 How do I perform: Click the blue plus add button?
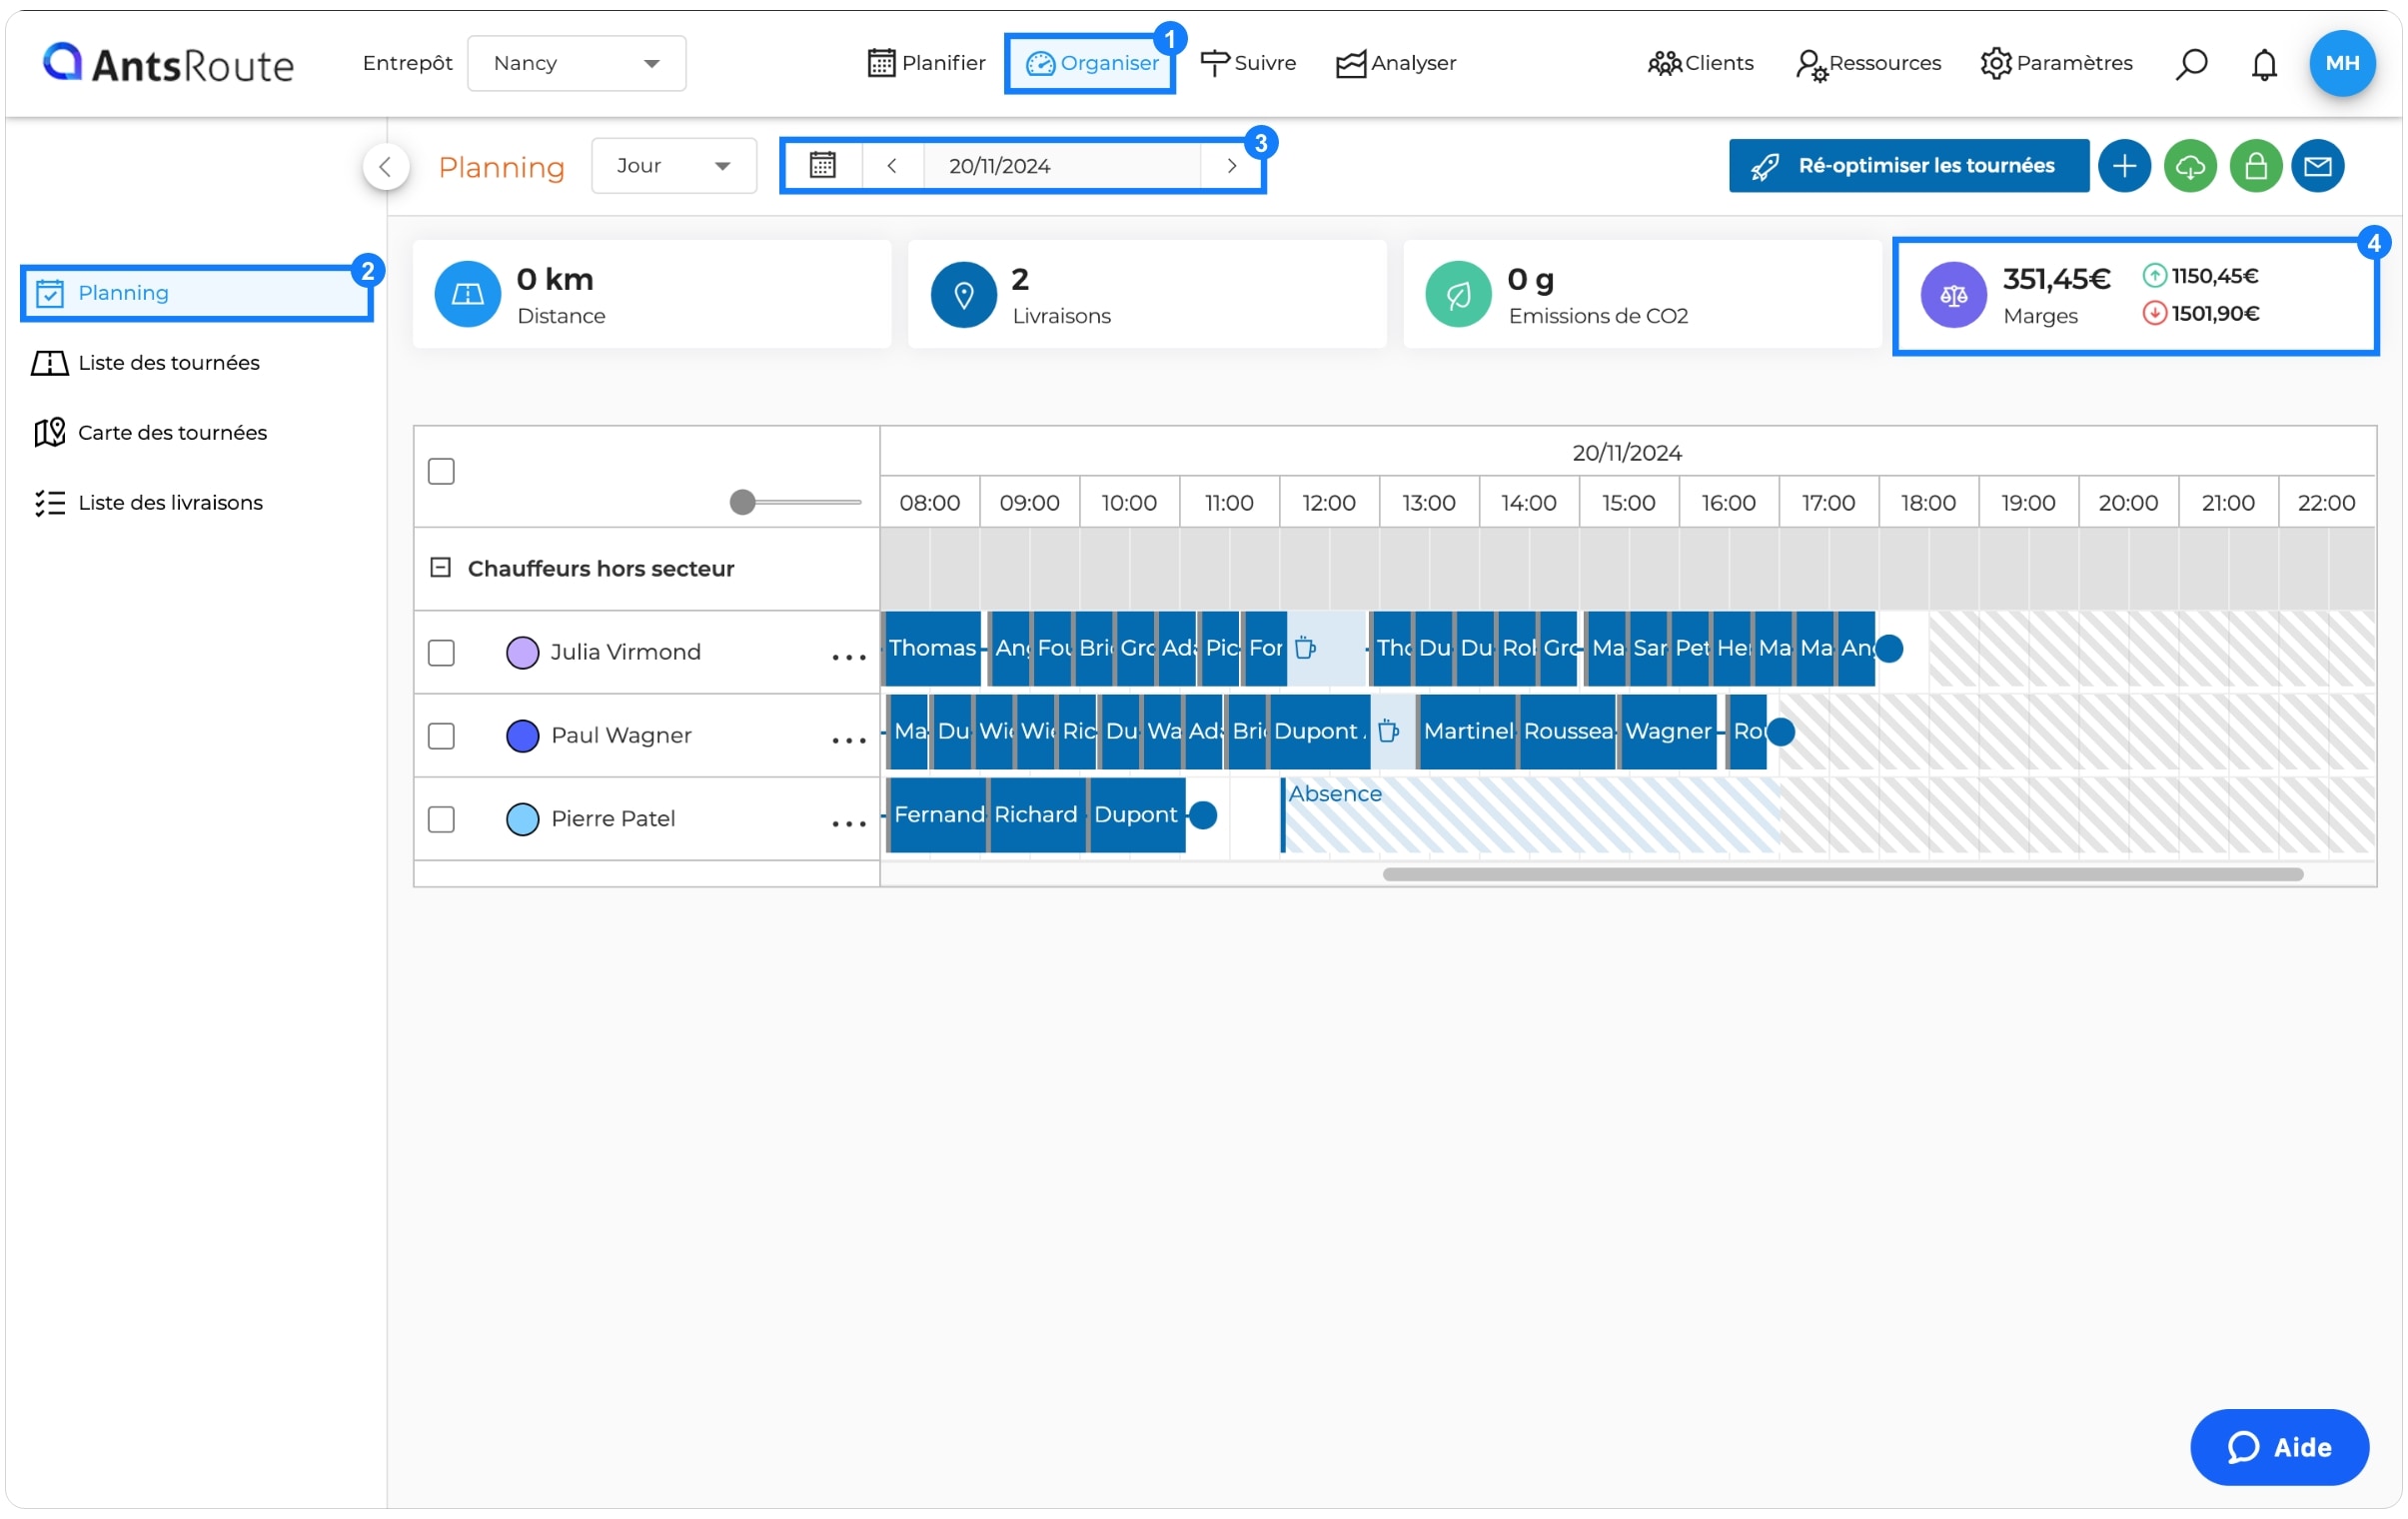point(2124,166)
